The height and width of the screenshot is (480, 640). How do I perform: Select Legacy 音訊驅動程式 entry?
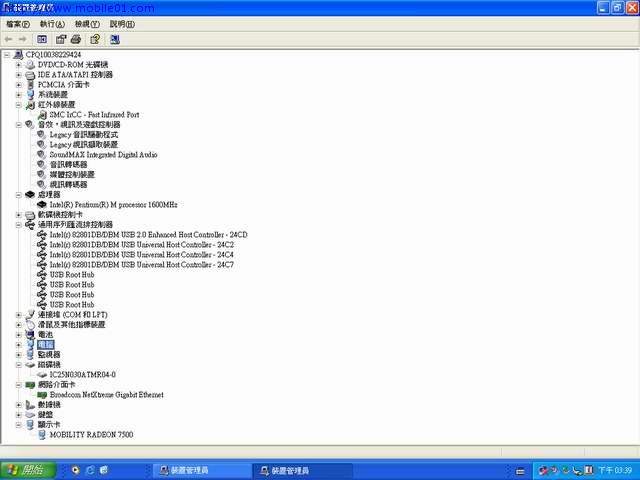(x=84, y=134)
